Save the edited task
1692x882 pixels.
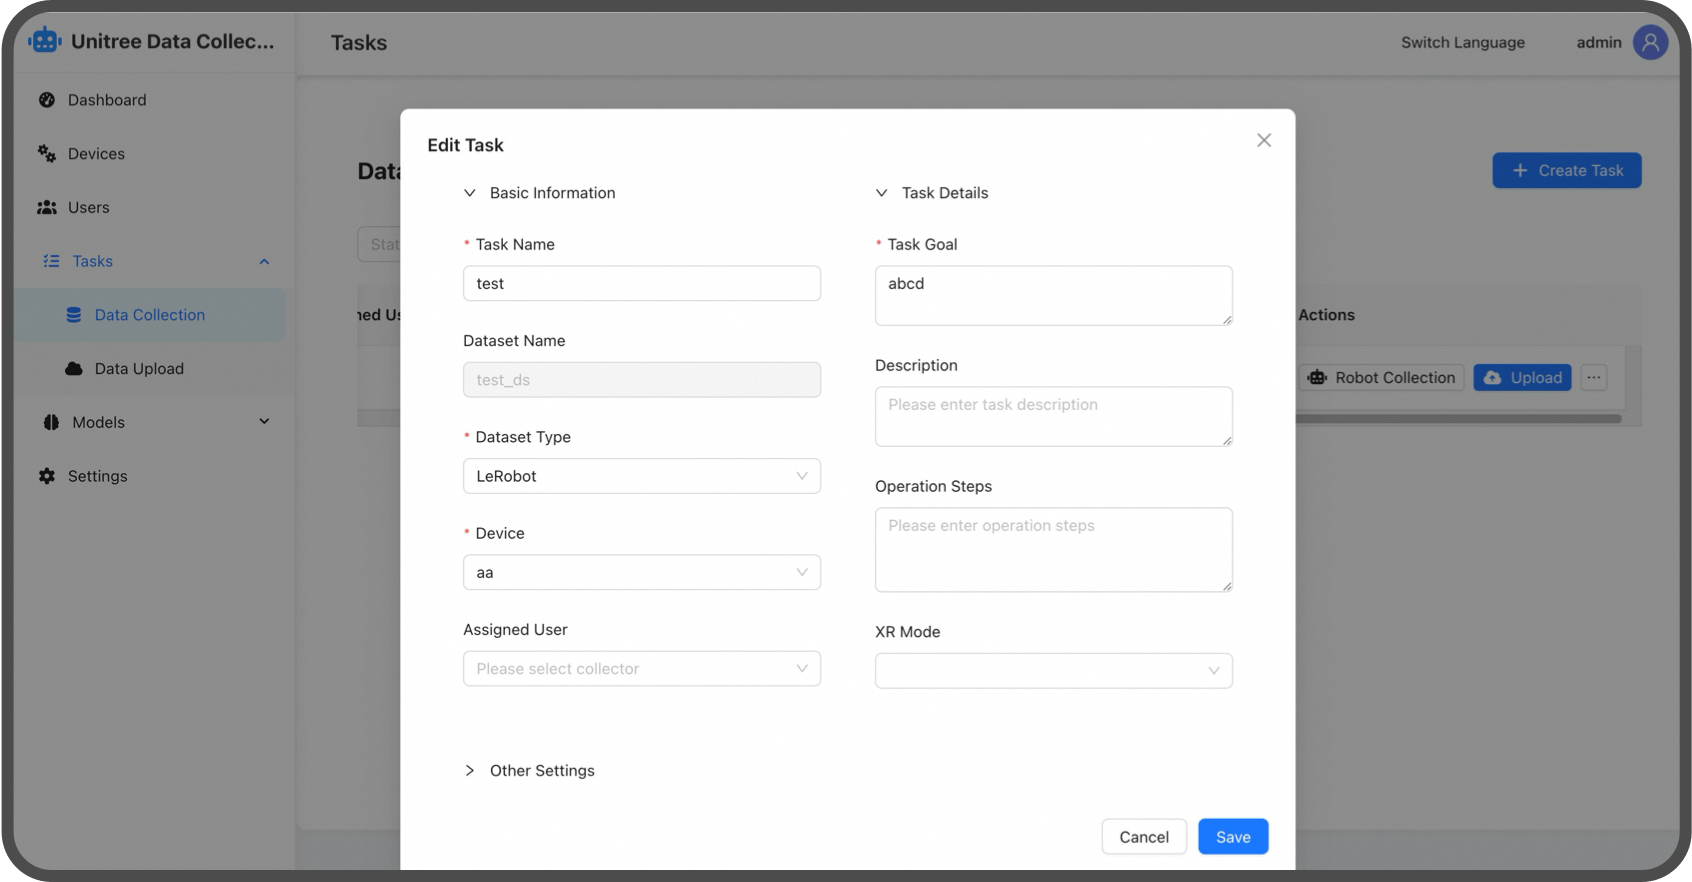click(x=1232, y=837)
